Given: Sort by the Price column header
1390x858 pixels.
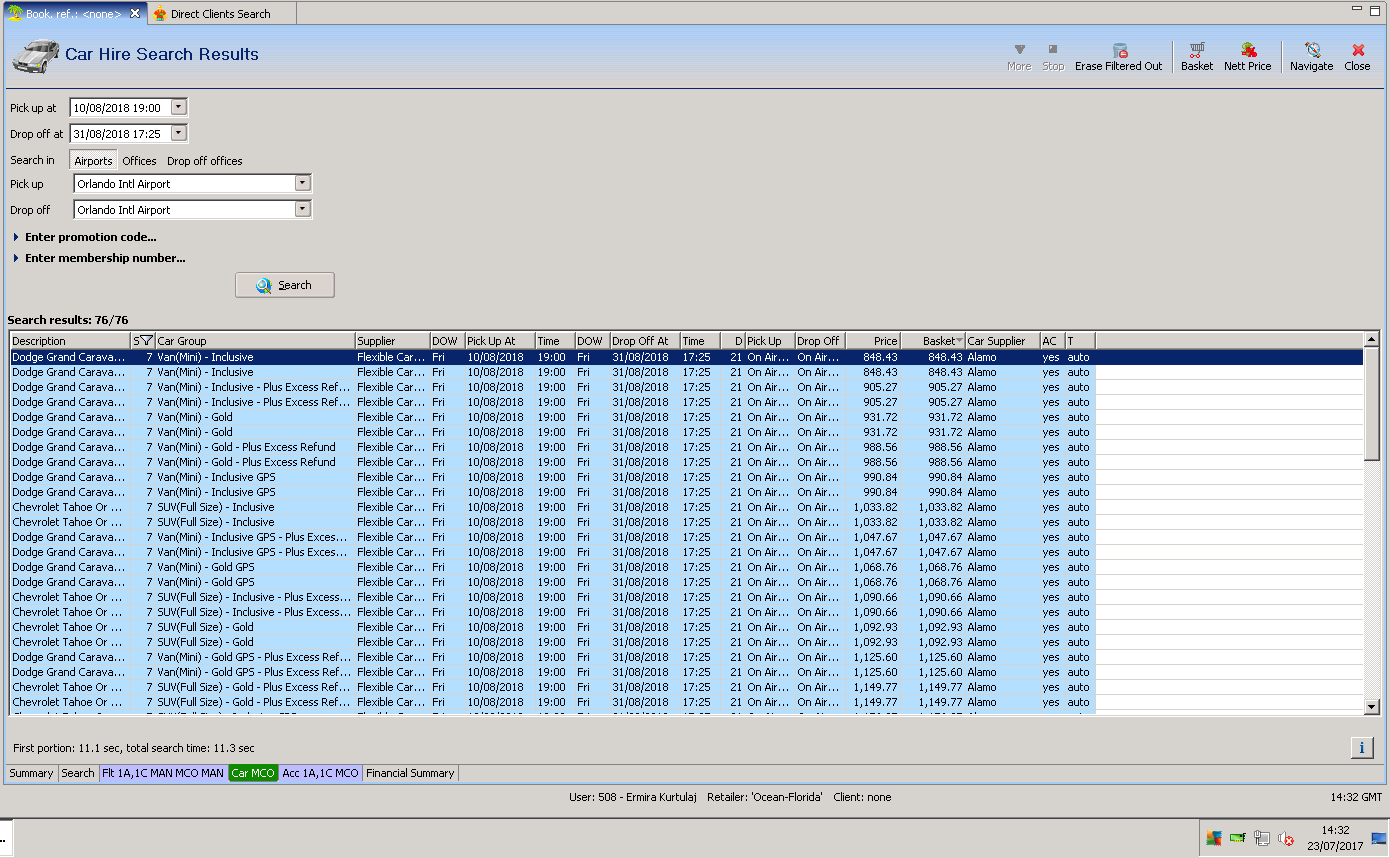Looking at the screenshot, I should (x=873, y=341).
